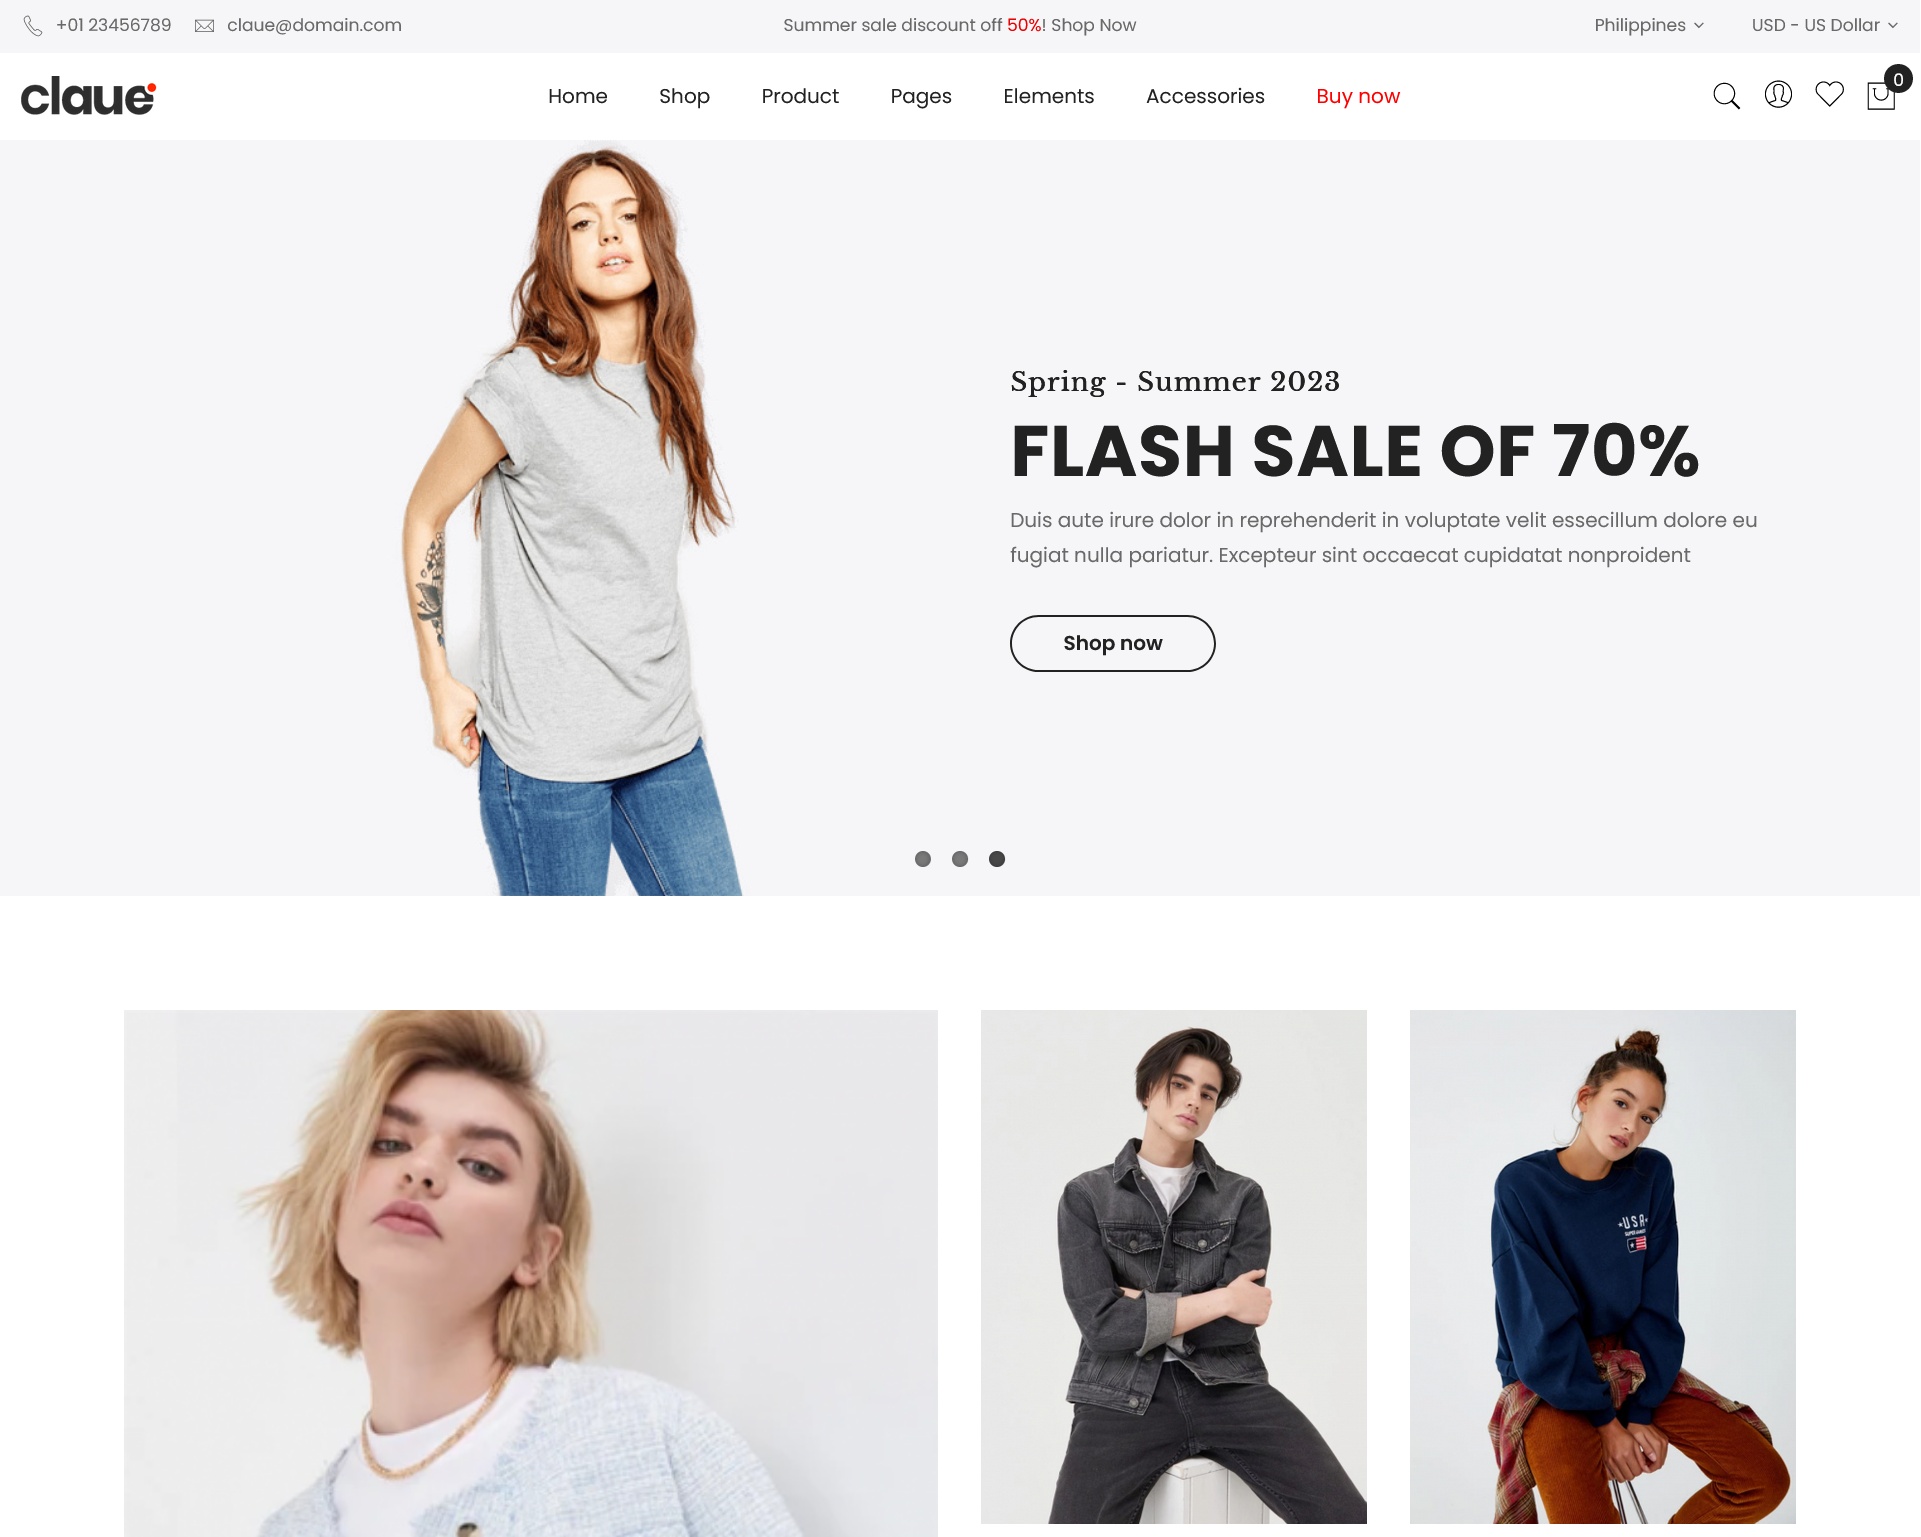1921x1537 pixels.
Task: Click the wishlist heart icon
Action: point(1830,96)
